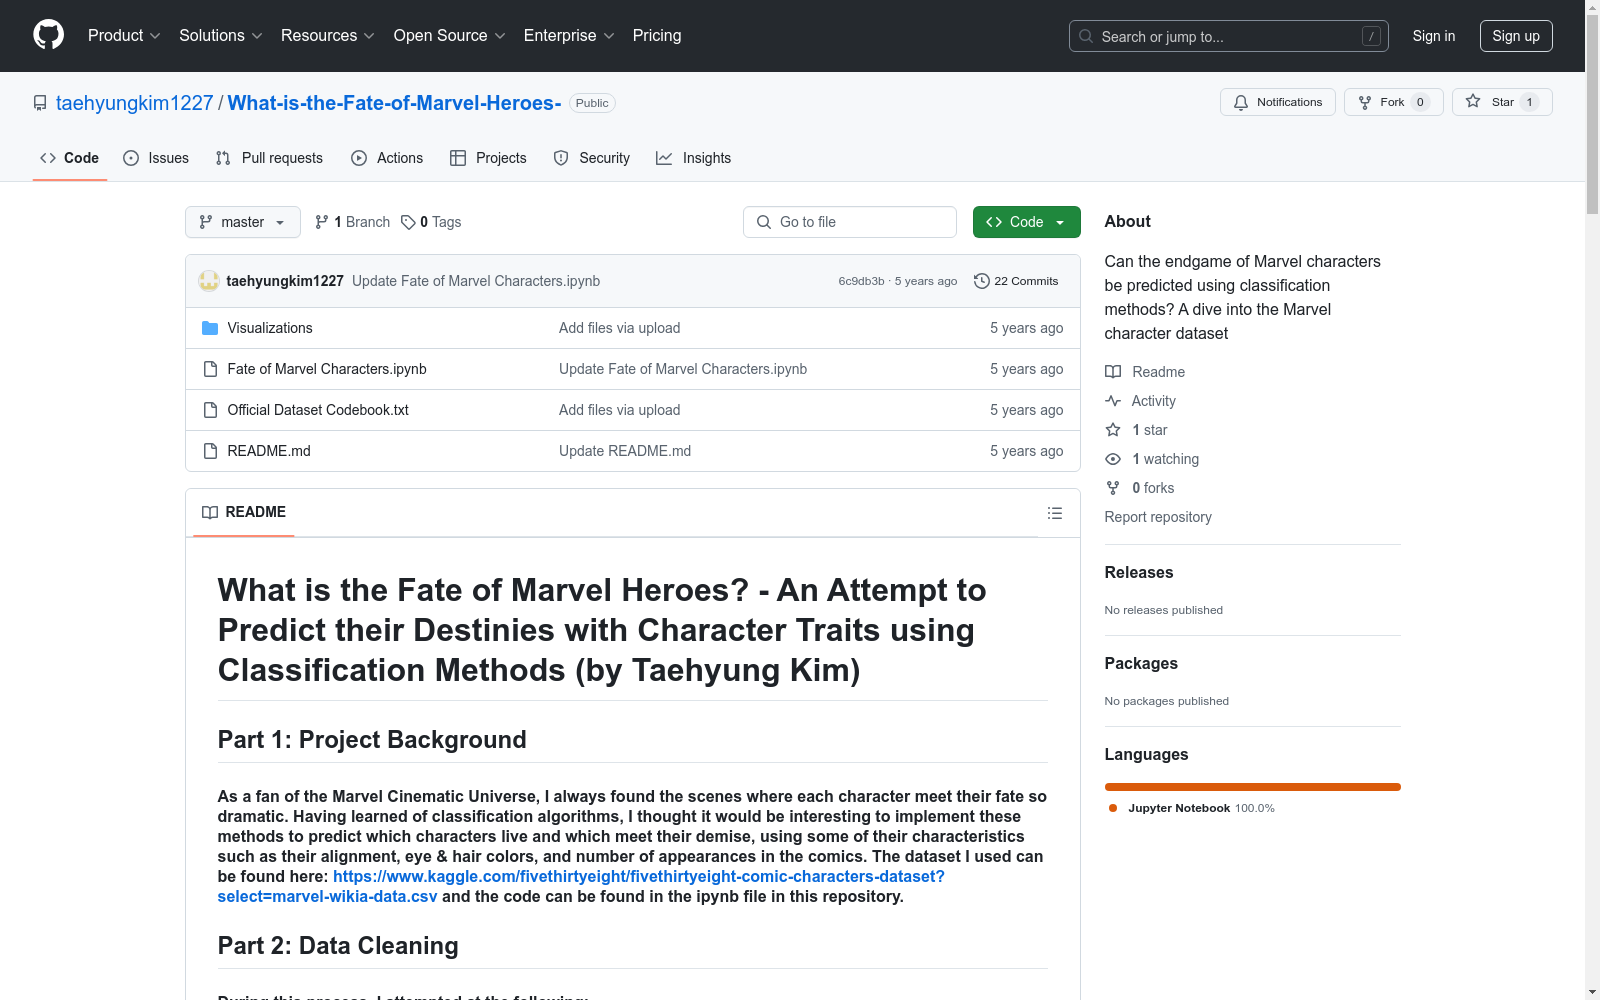Switch to the Projects tab
The width and height of the screenshot is (1600, 1000).
(488, 158)
